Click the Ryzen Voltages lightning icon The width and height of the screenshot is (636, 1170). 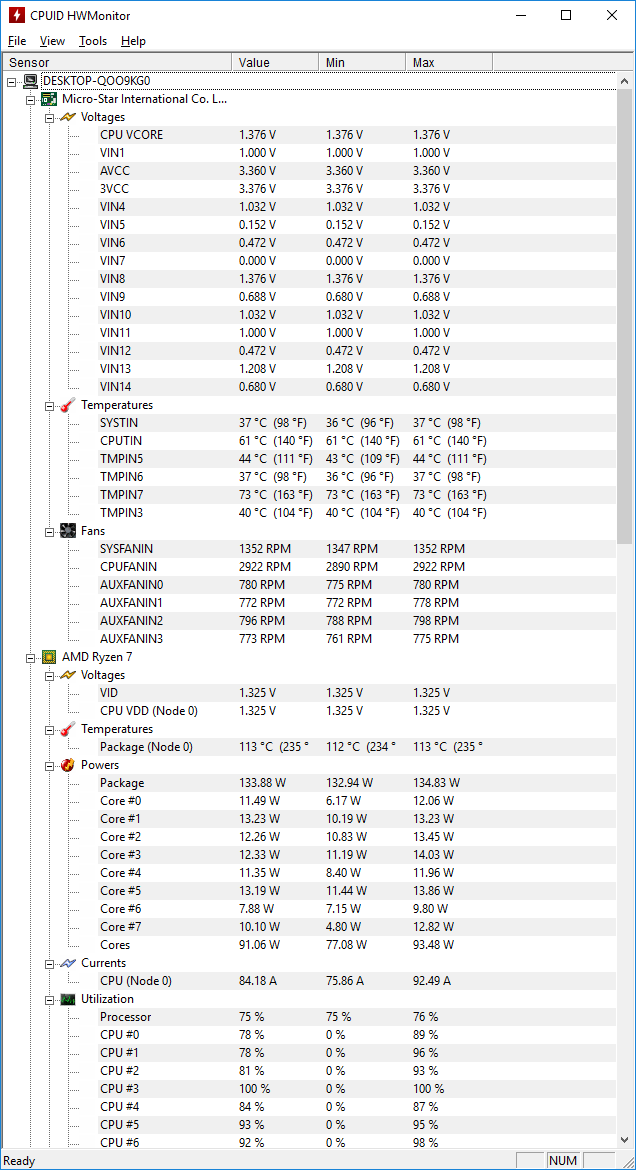[x=69, y=675]
